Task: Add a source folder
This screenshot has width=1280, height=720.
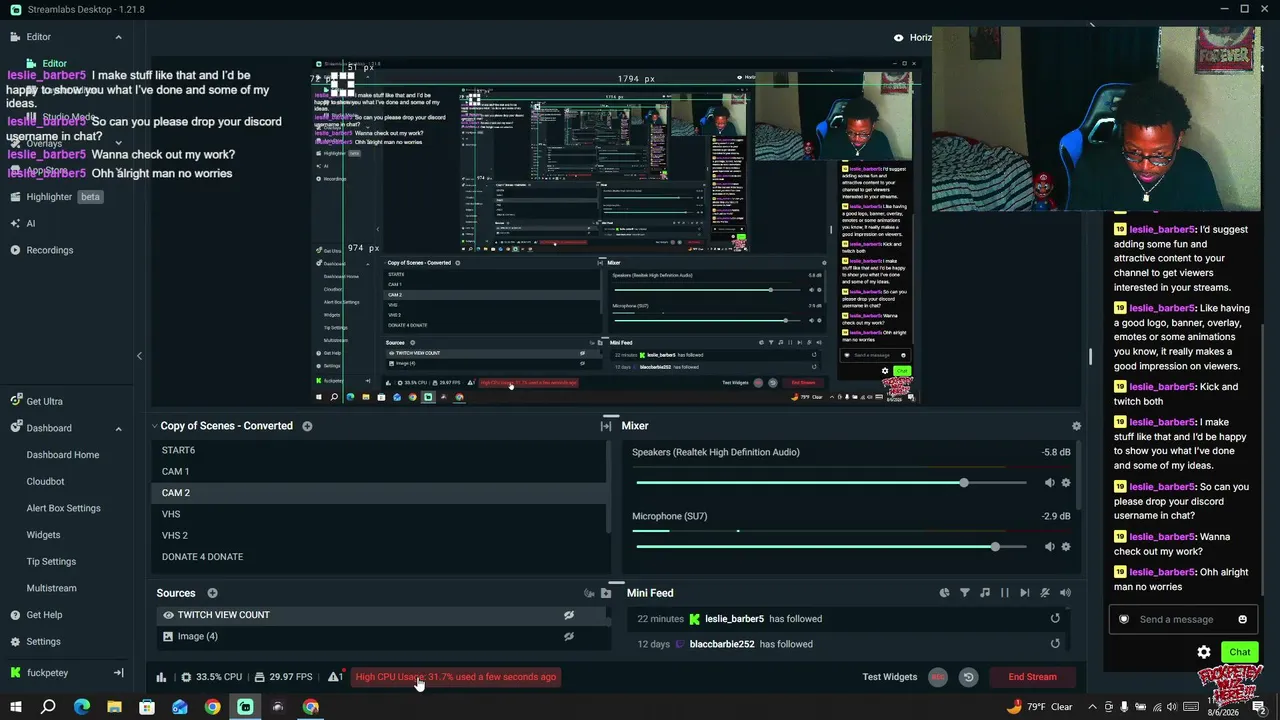Action: [606, 593]
